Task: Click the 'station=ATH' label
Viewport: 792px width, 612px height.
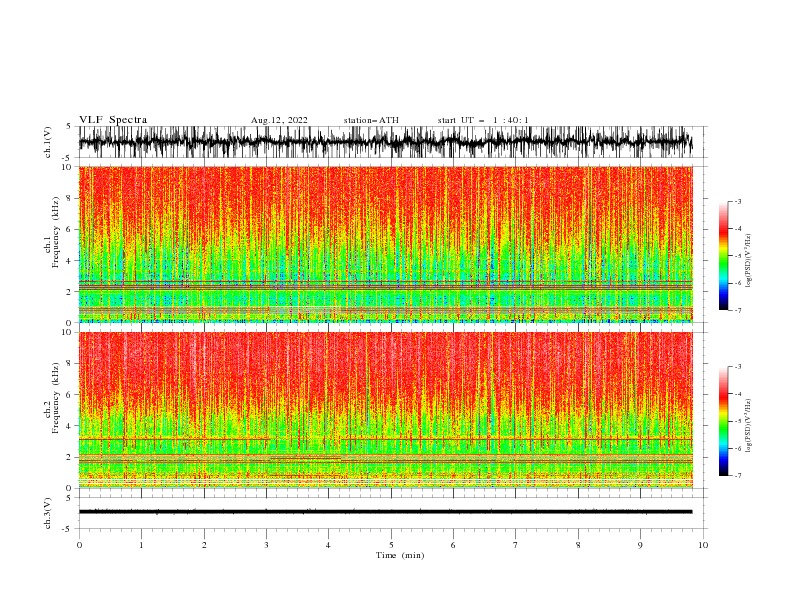Action: 371,120
